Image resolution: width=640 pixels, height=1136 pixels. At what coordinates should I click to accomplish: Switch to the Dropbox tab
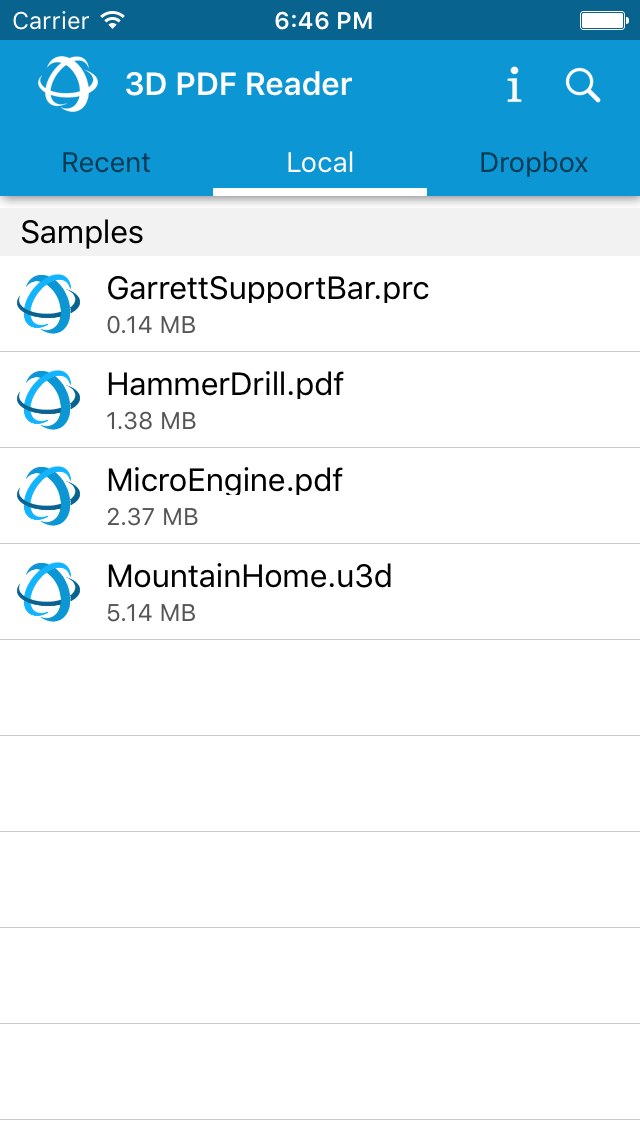click(x=533, y=163)
